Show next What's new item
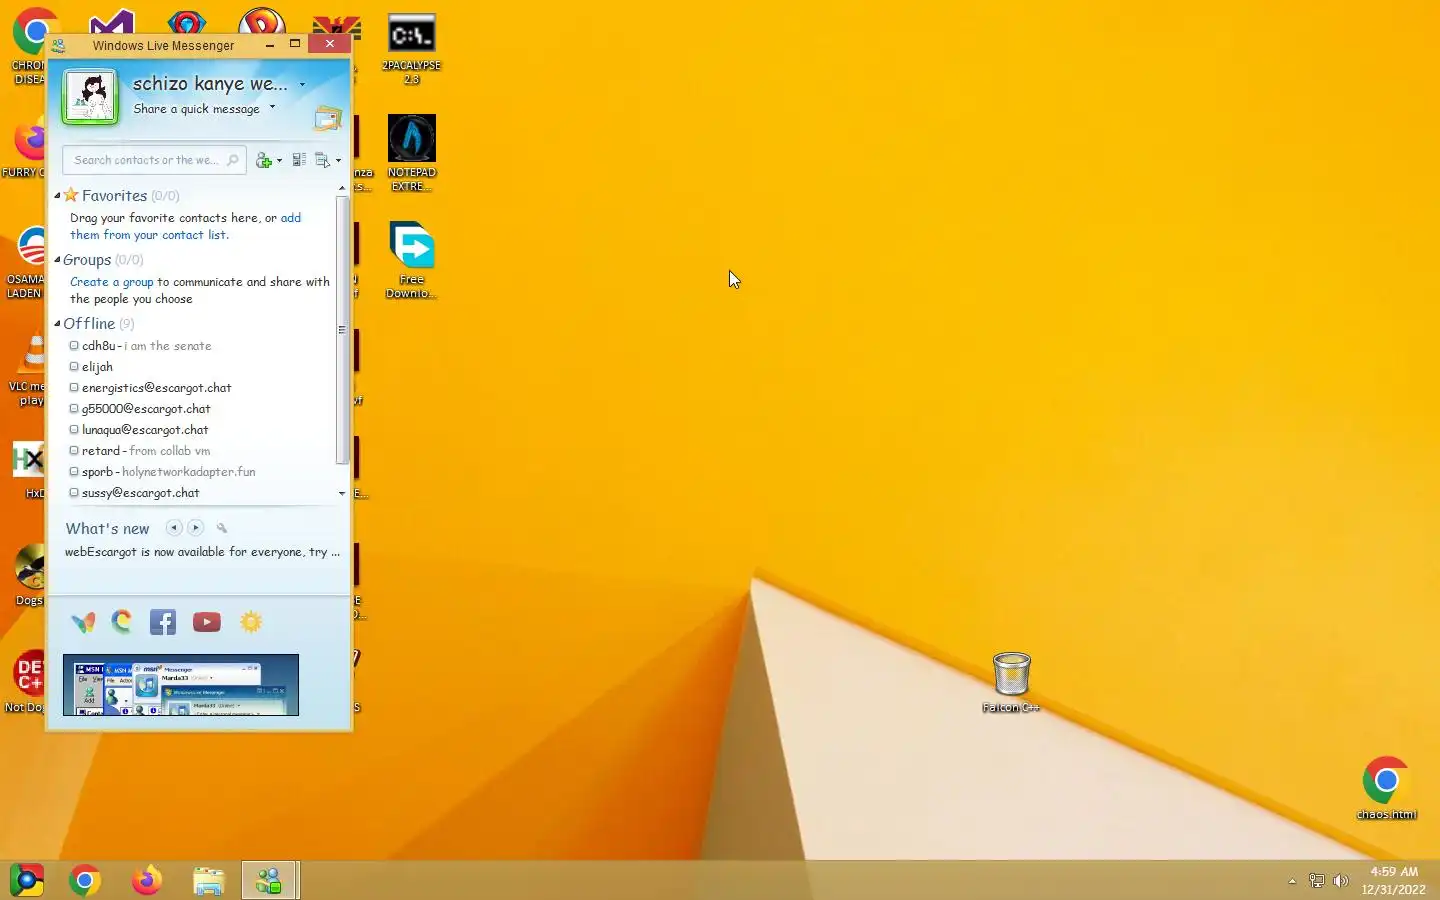 [x=196, y=527]
